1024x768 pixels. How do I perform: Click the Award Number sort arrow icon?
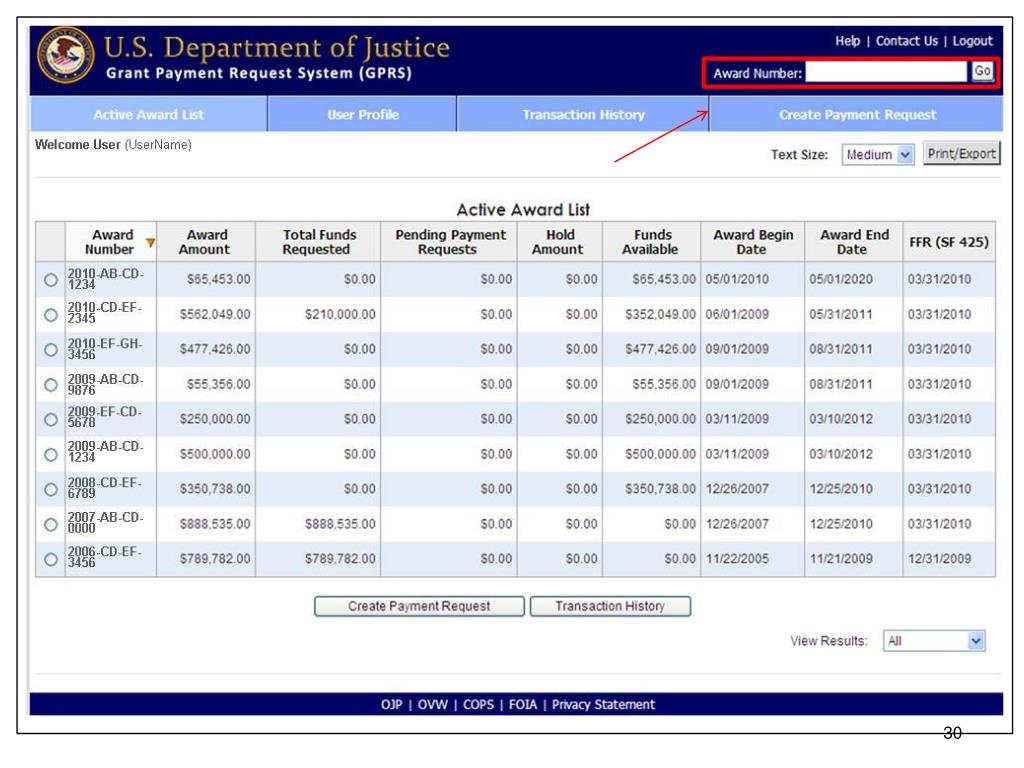[x=150, y=243]
